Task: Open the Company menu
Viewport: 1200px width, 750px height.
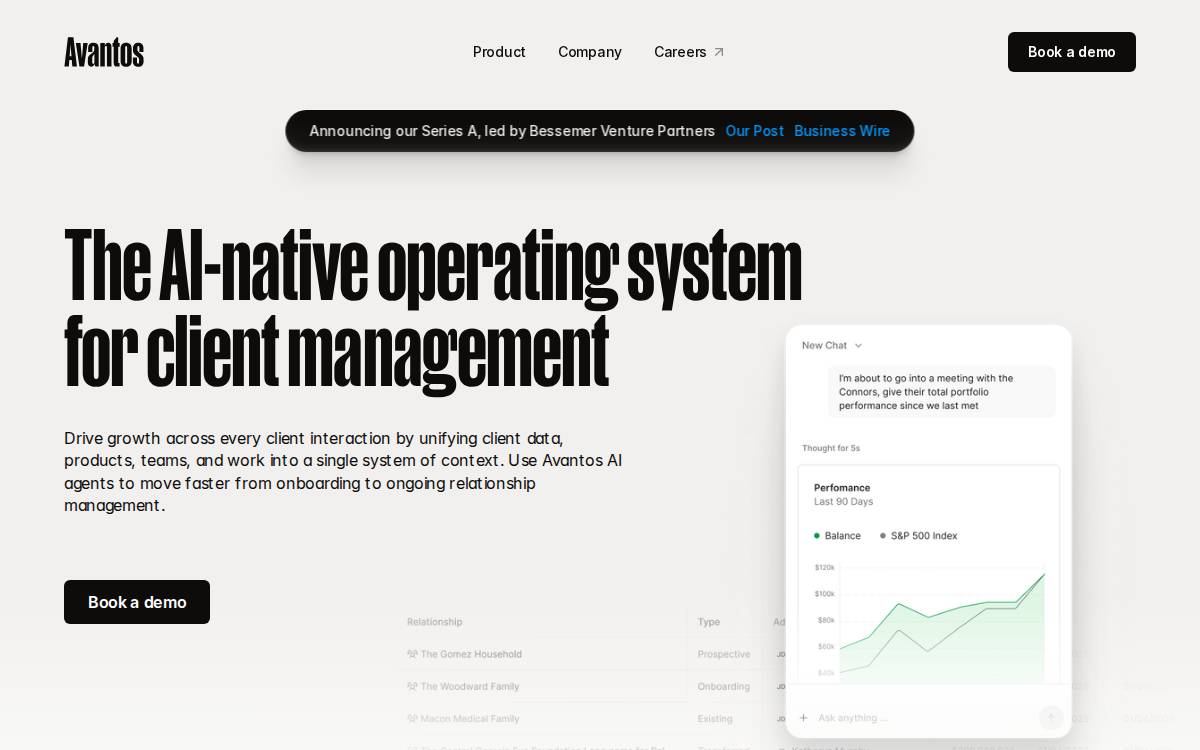Action: coord(590,52)
